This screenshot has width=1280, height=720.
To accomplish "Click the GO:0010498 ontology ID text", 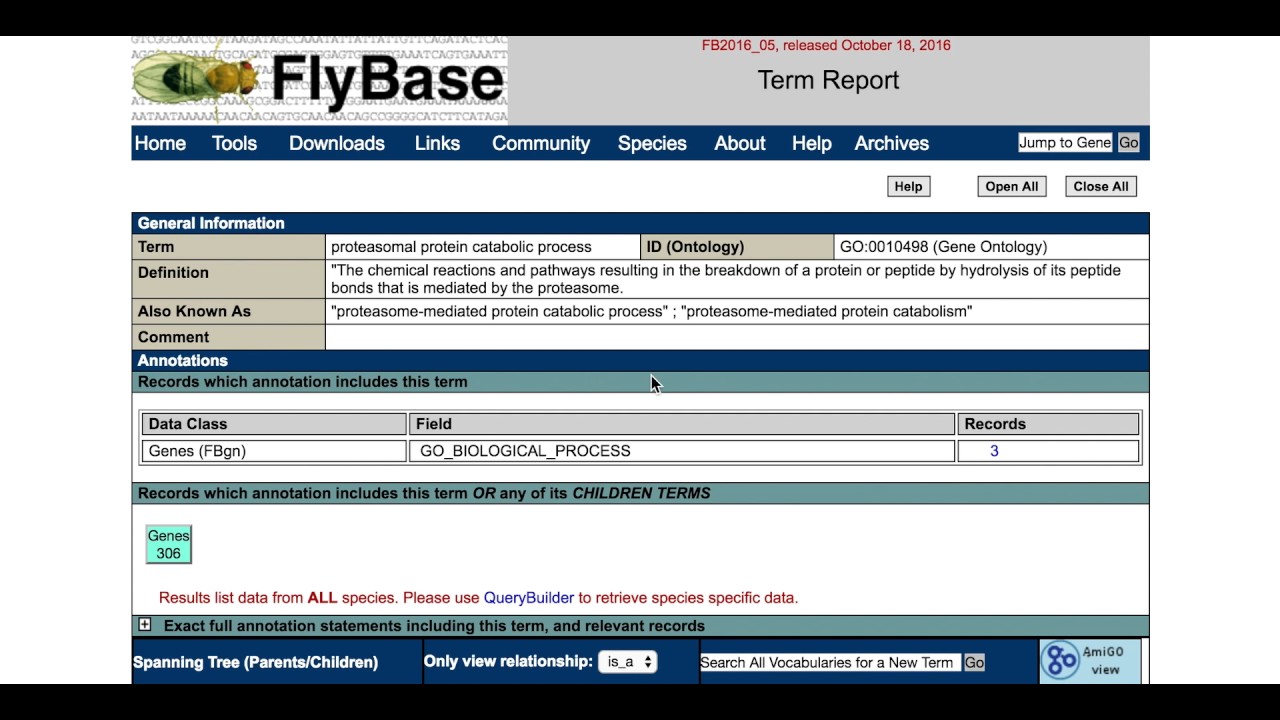I will point(943,247).
